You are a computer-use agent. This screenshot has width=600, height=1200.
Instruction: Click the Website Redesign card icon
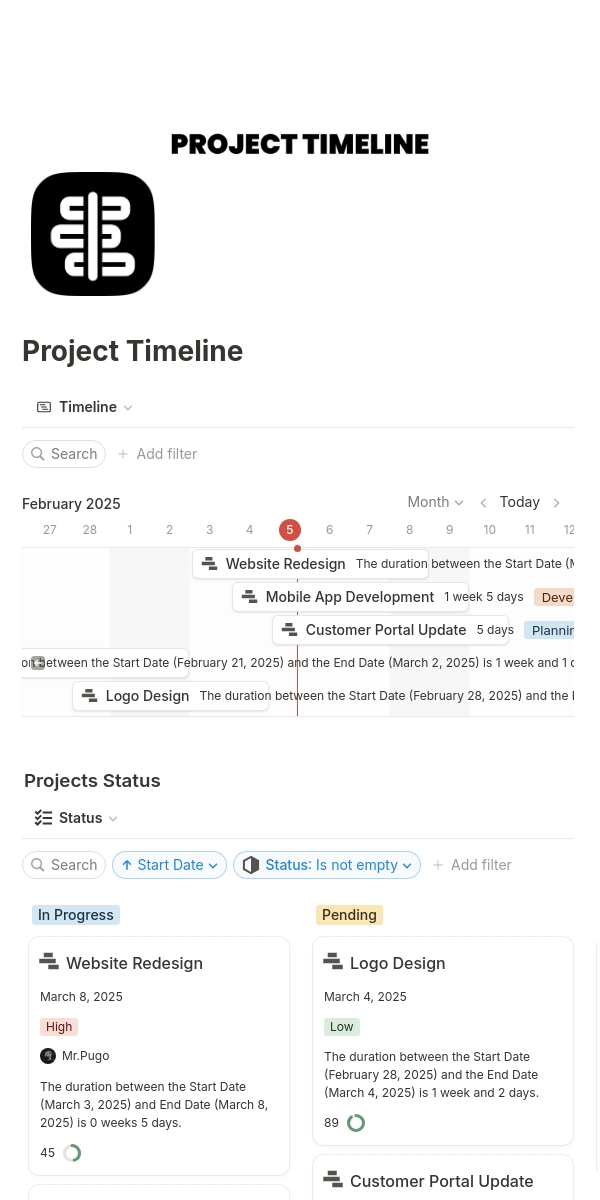(x=49, y=962)
